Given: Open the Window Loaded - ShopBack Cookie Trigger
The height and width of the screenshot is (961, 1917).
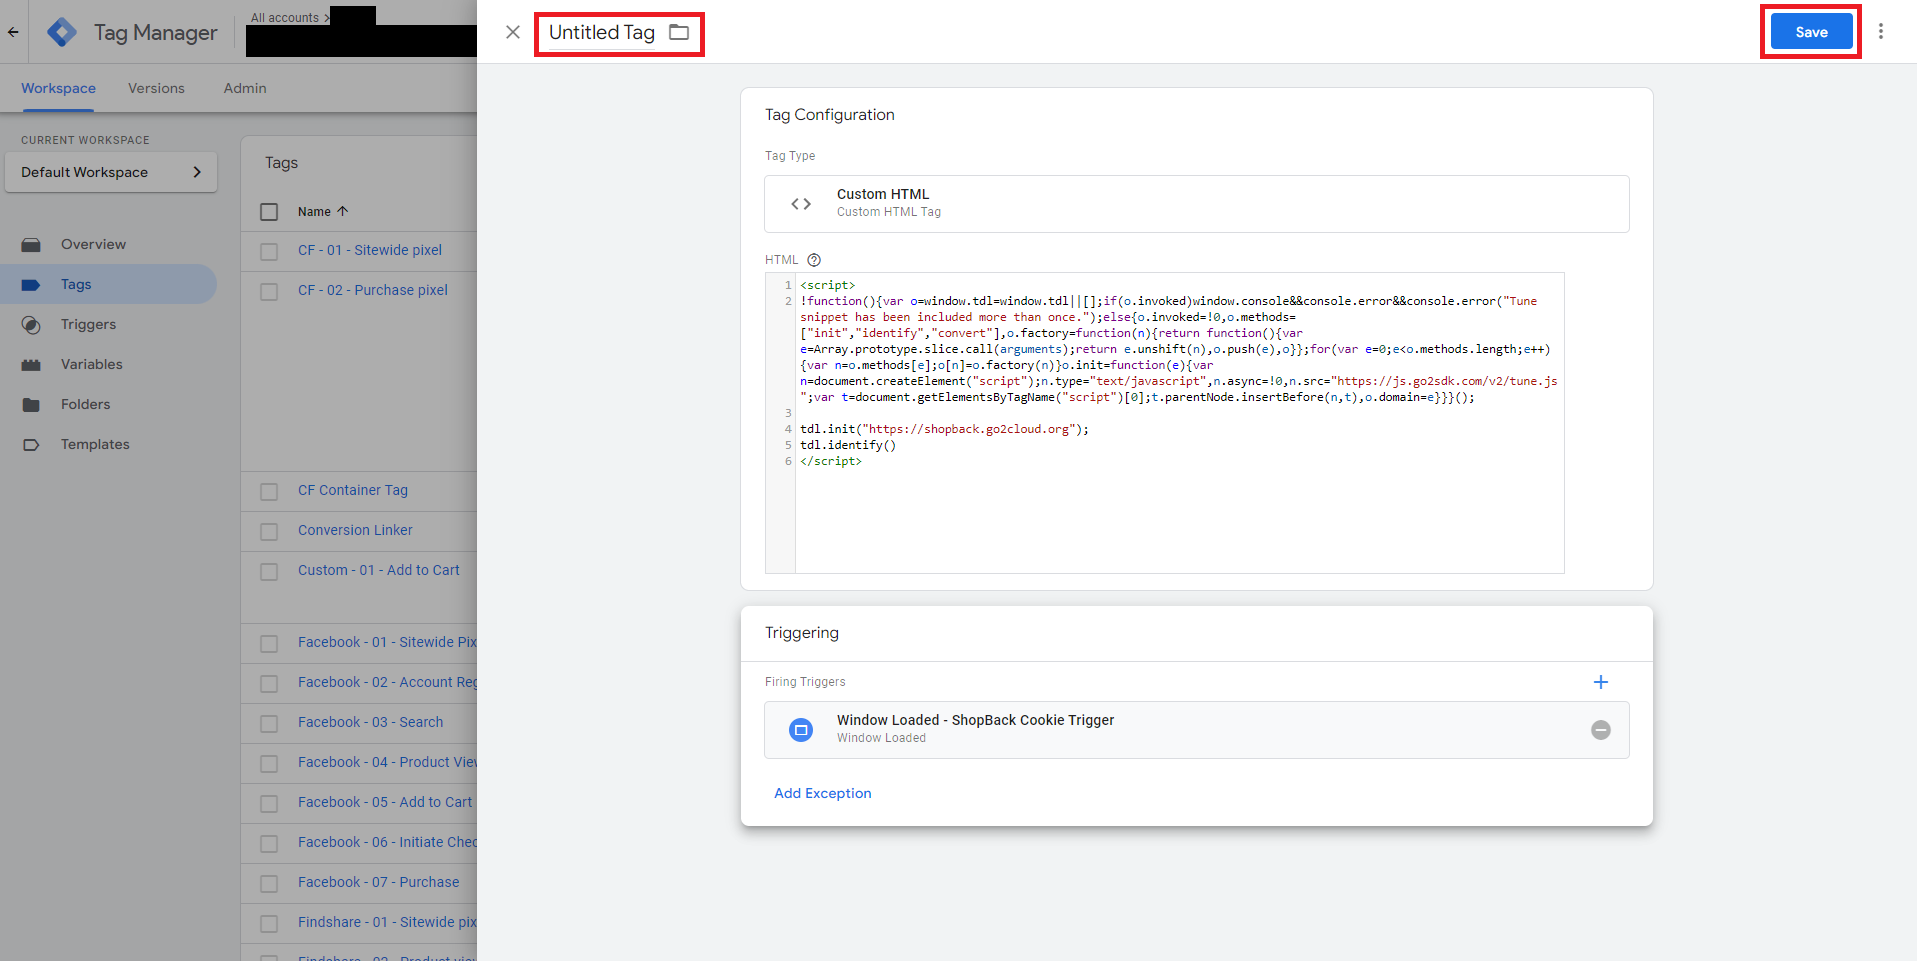Looking at the screenshot, I should pos(1196,730).
